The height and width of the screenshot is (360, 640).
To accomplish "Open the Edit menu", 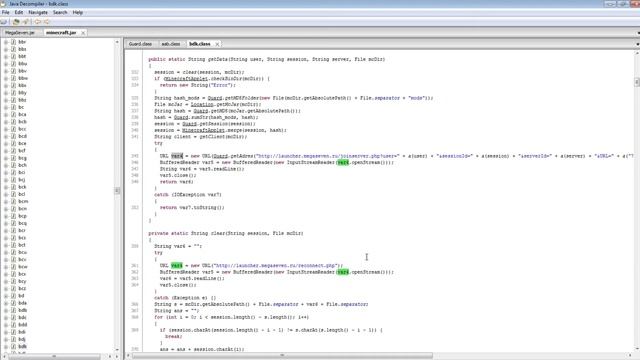I will pos(19,13).
